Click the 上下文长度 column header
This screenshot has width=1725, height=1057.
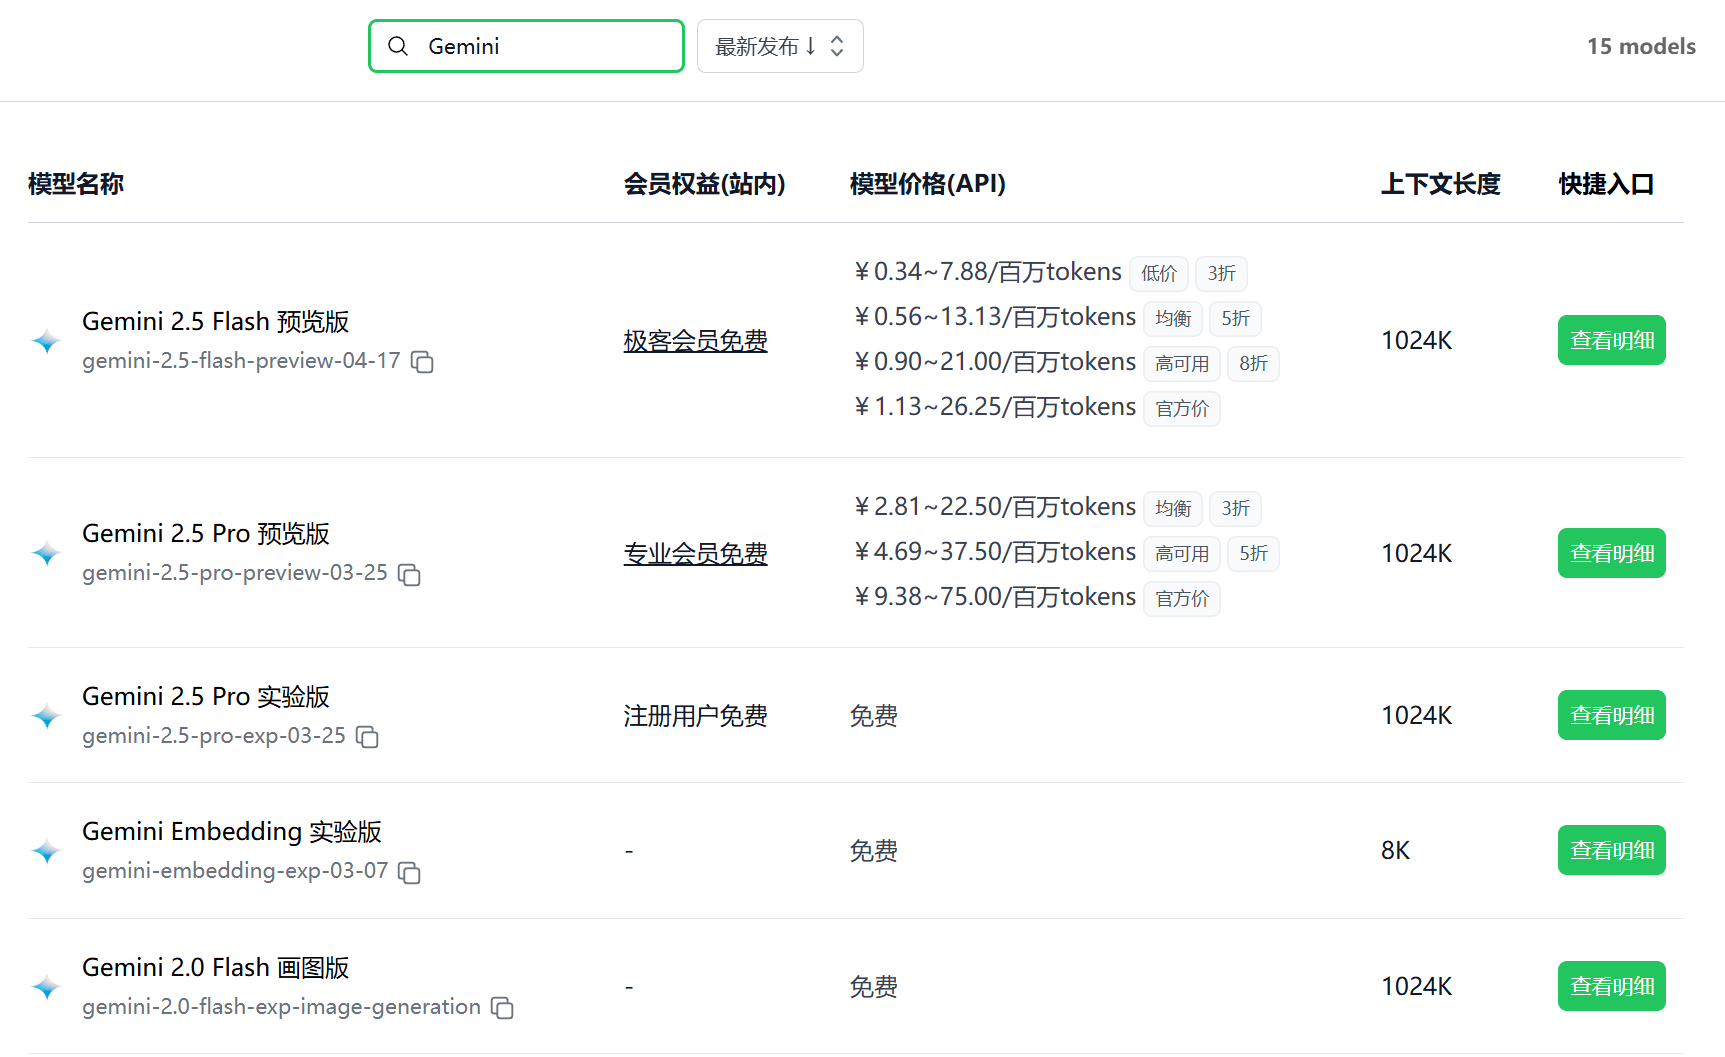tap(1441, 184)
